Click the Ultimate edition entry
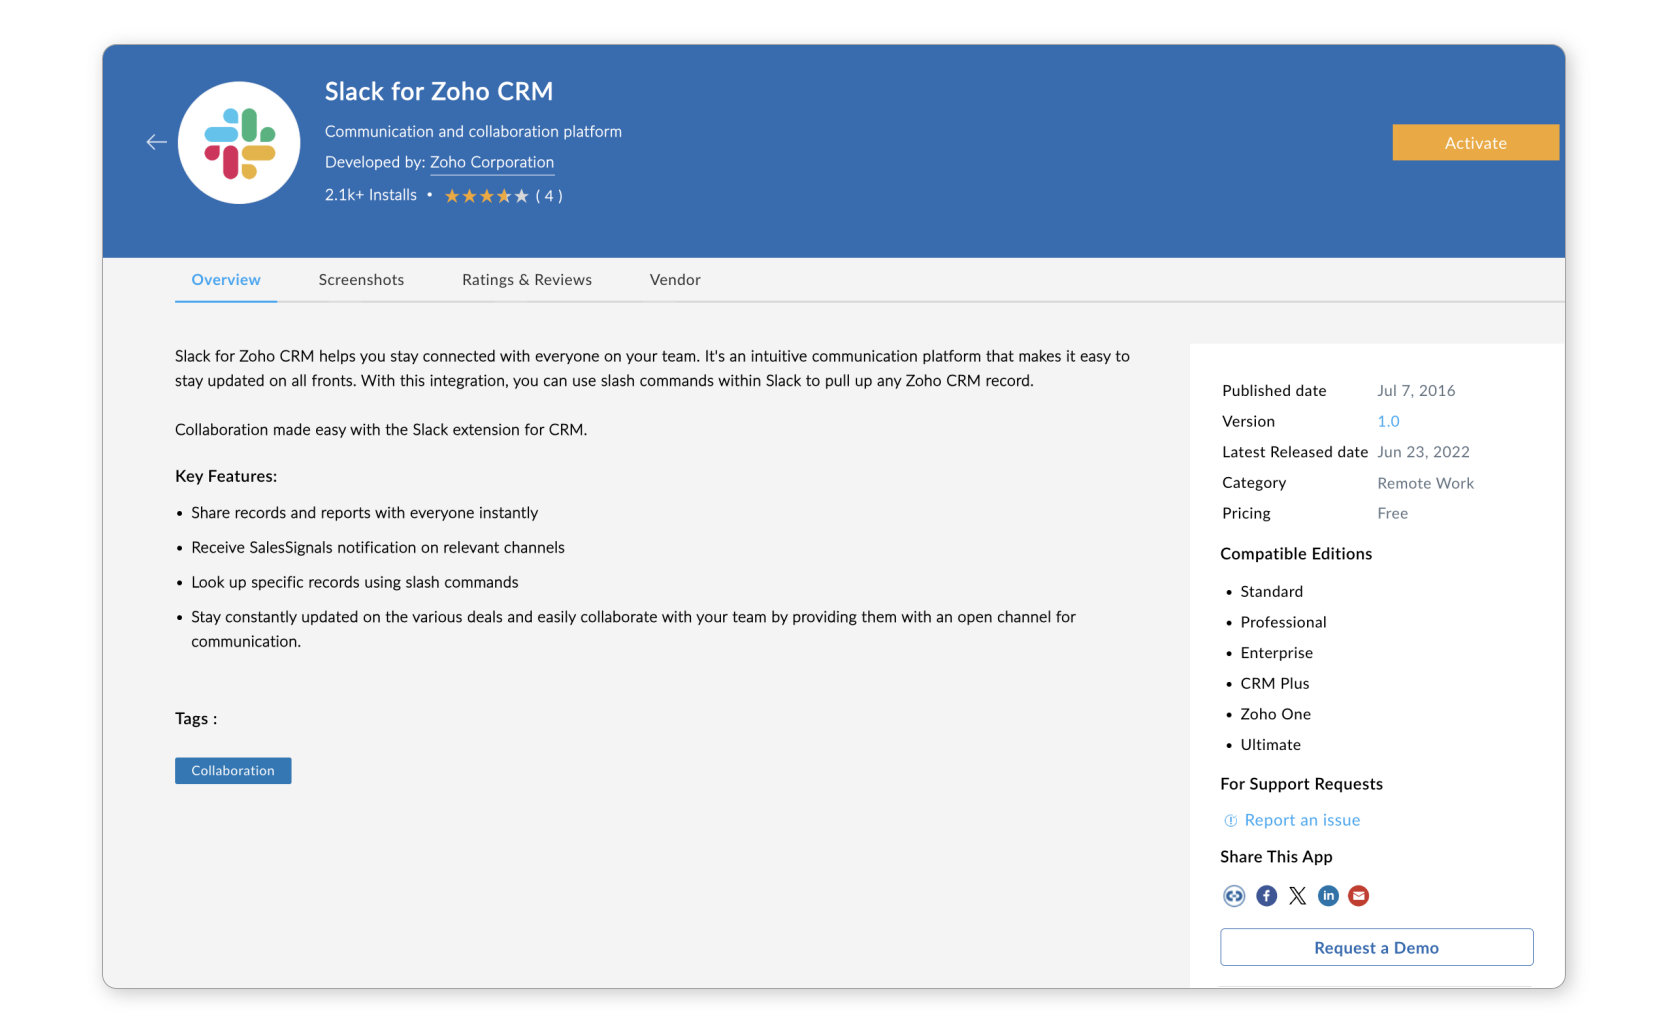 pos(1270,745)
